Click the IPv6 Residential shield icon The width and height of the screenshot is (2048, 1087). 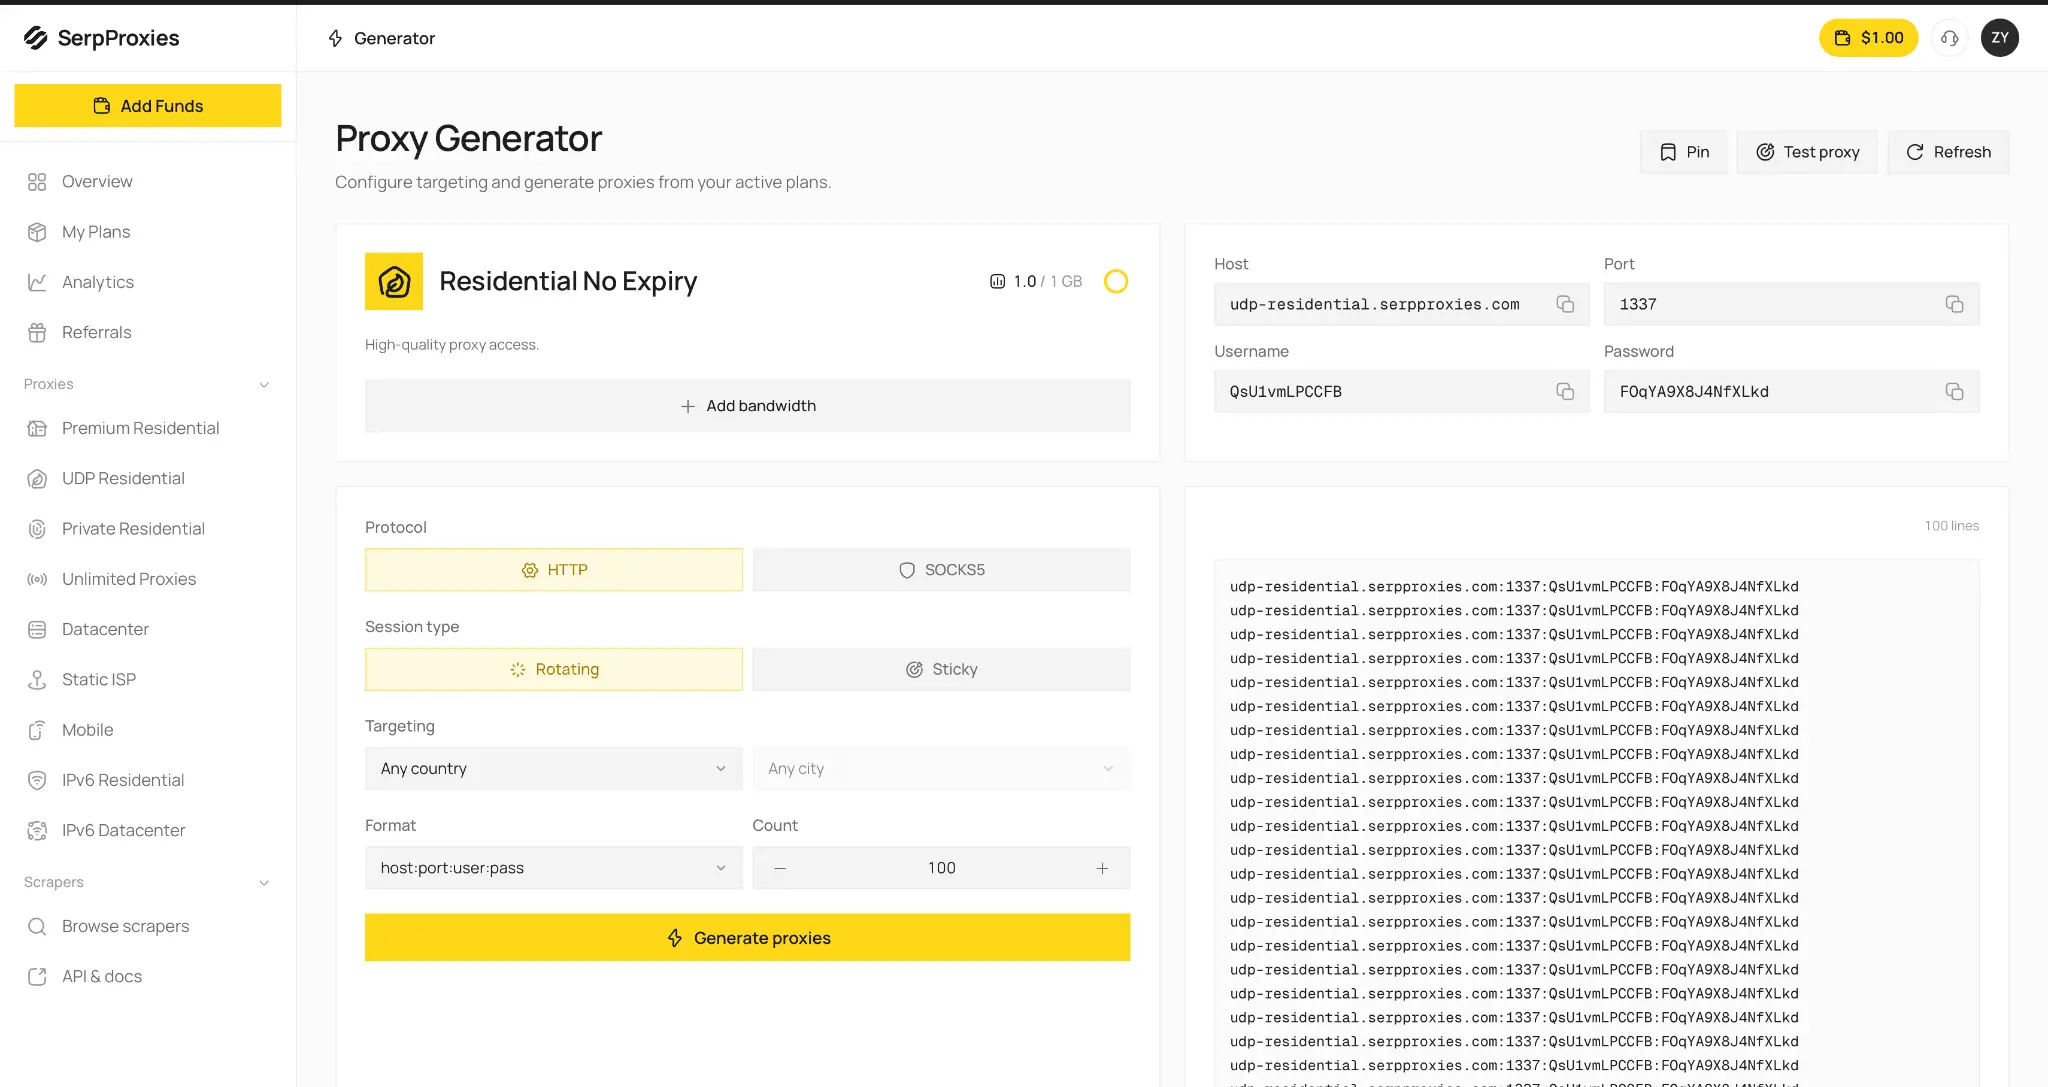[x=37, y=780]
